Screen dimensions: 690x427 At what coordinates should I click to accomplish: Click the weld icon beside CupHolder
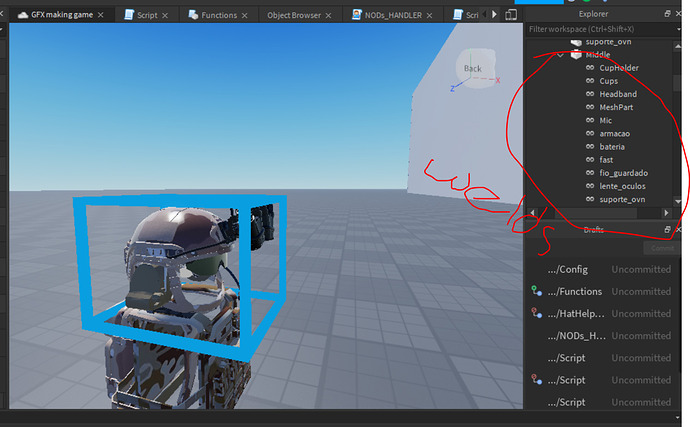(590, 68)
